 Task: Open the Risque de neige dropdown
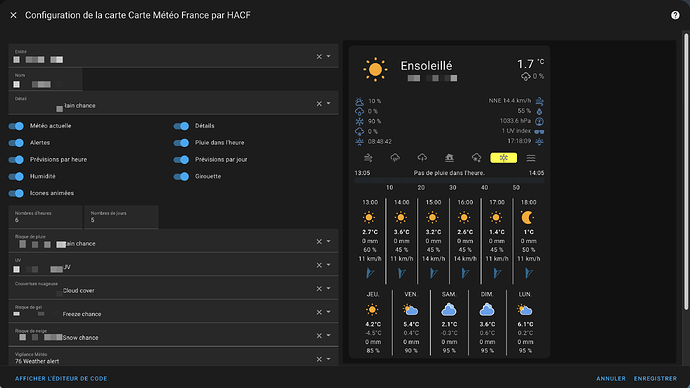point(329,335)
